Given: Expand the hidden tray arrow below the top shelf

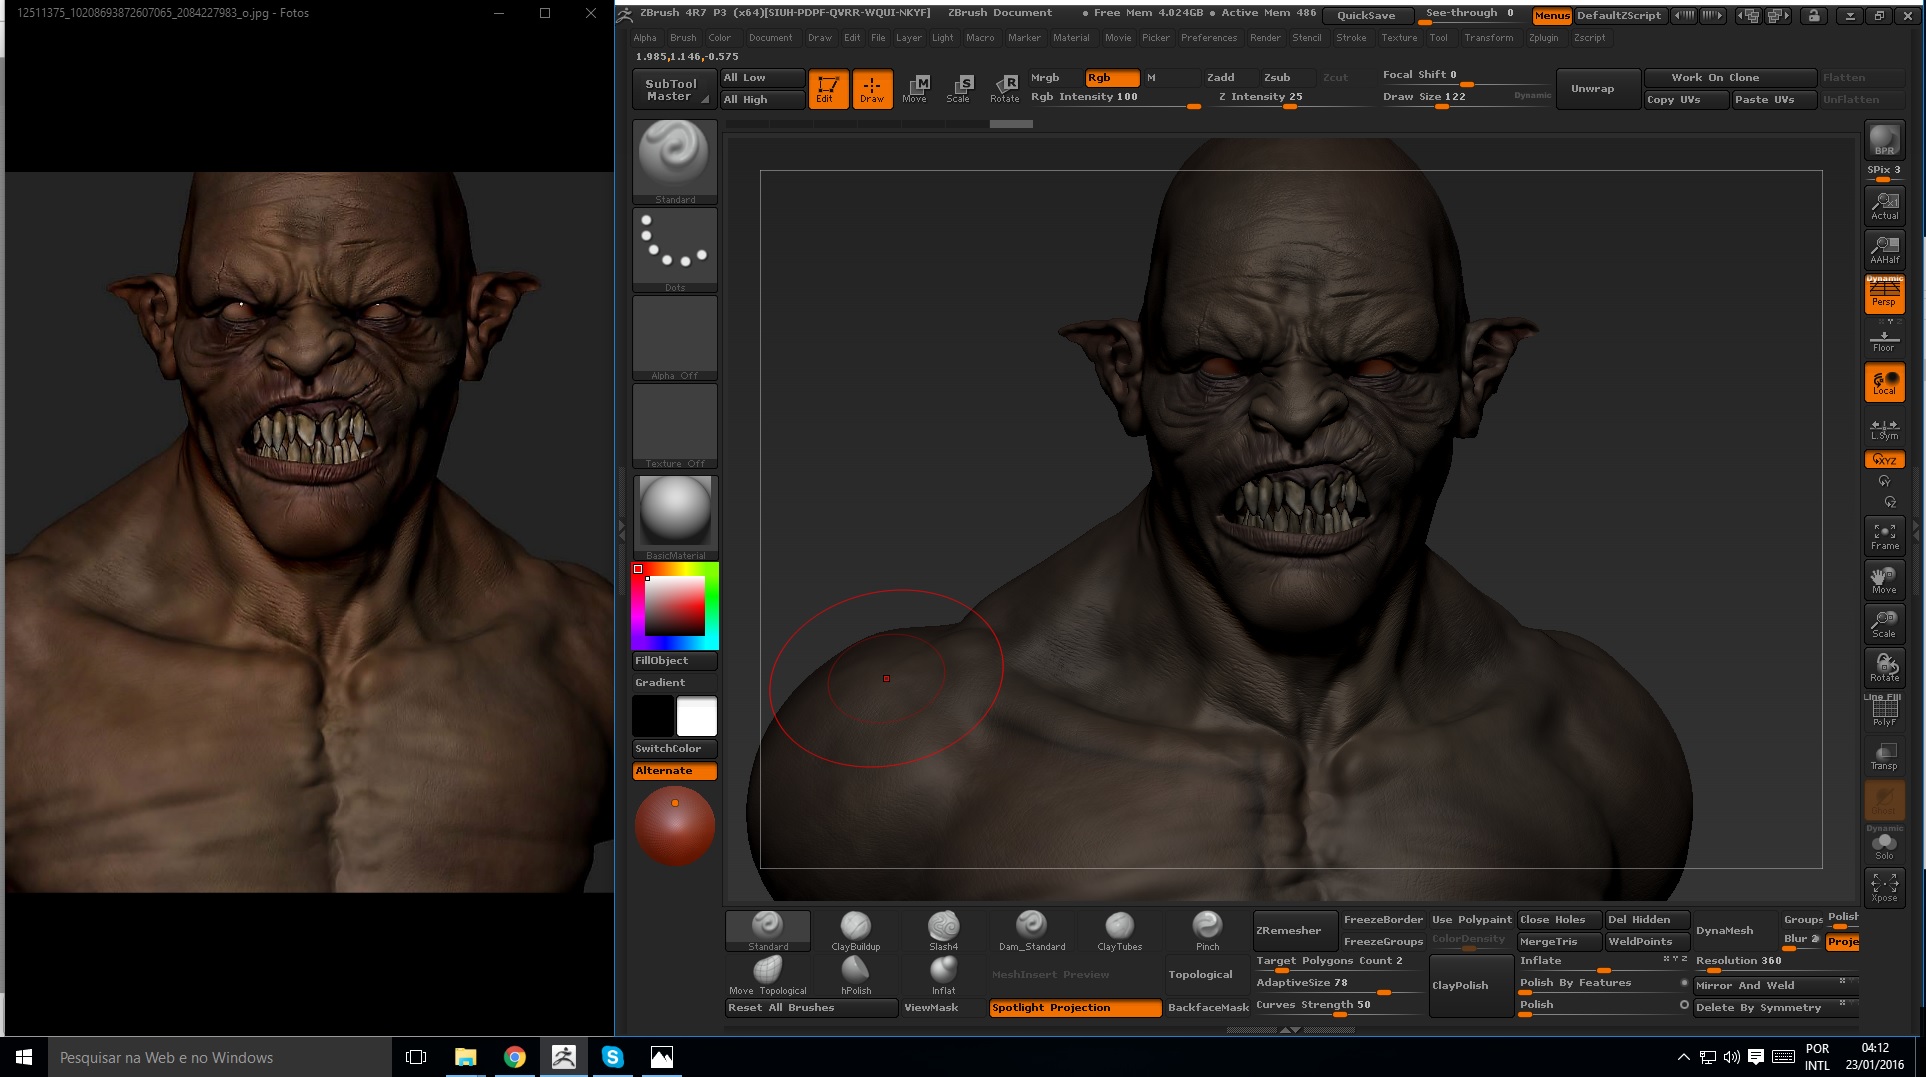Looking at the screenshot, I should [x=1012, y=123].
